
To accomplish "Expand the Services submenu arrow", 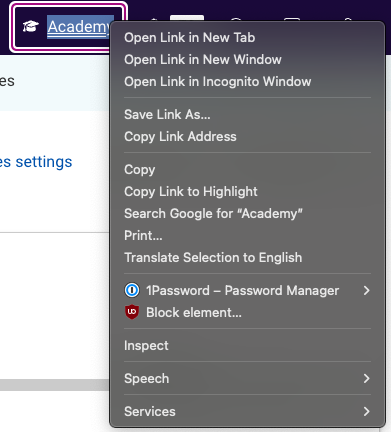I will (x=366, y=411).
